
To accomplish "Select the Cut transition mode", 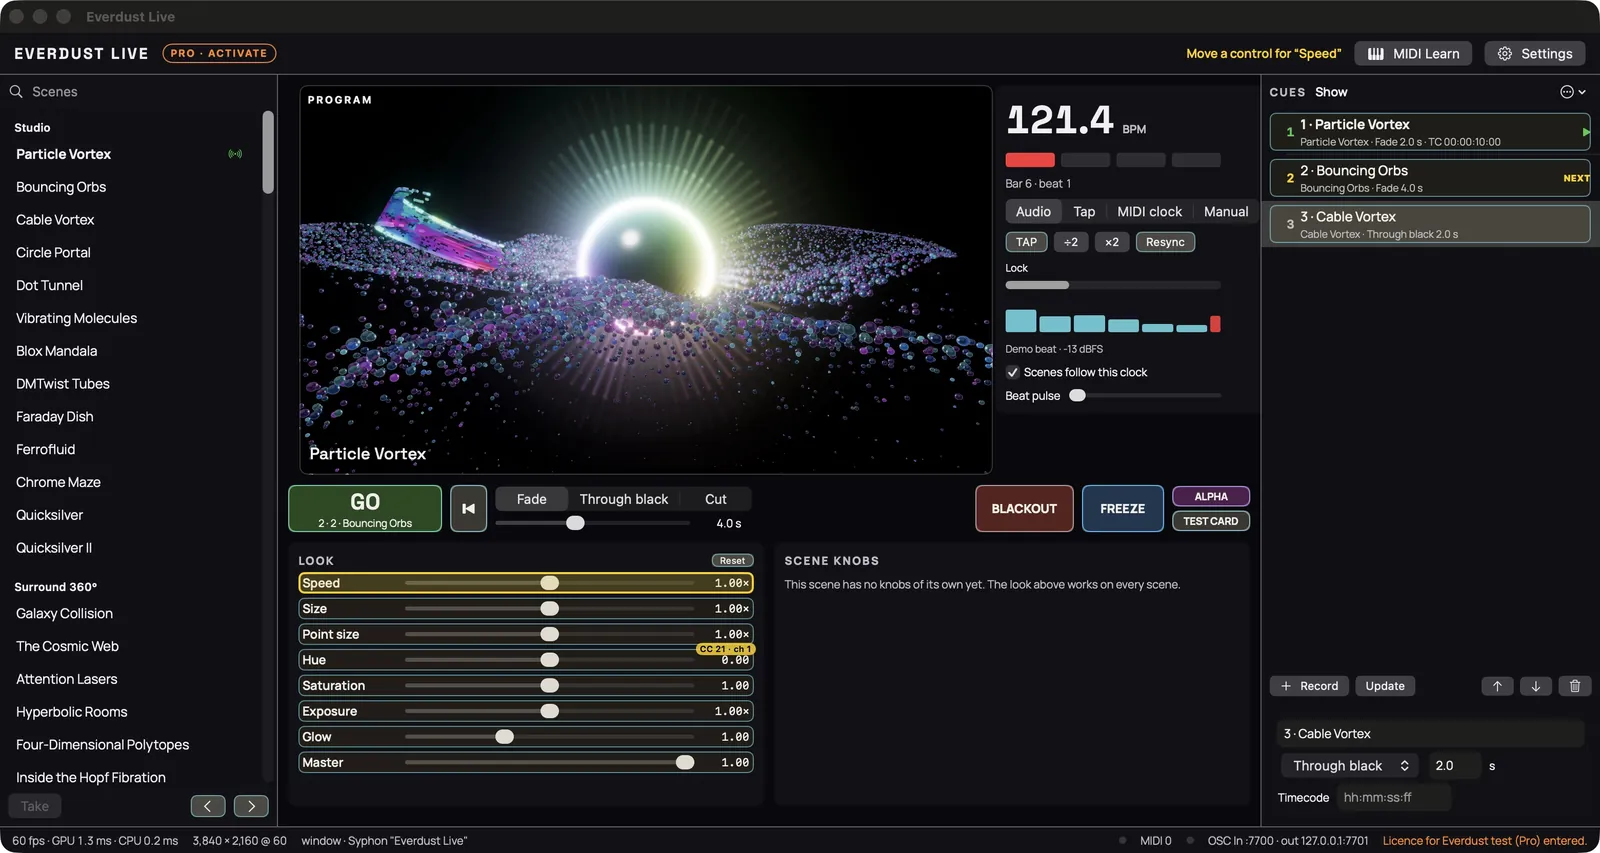I will 716,499.
